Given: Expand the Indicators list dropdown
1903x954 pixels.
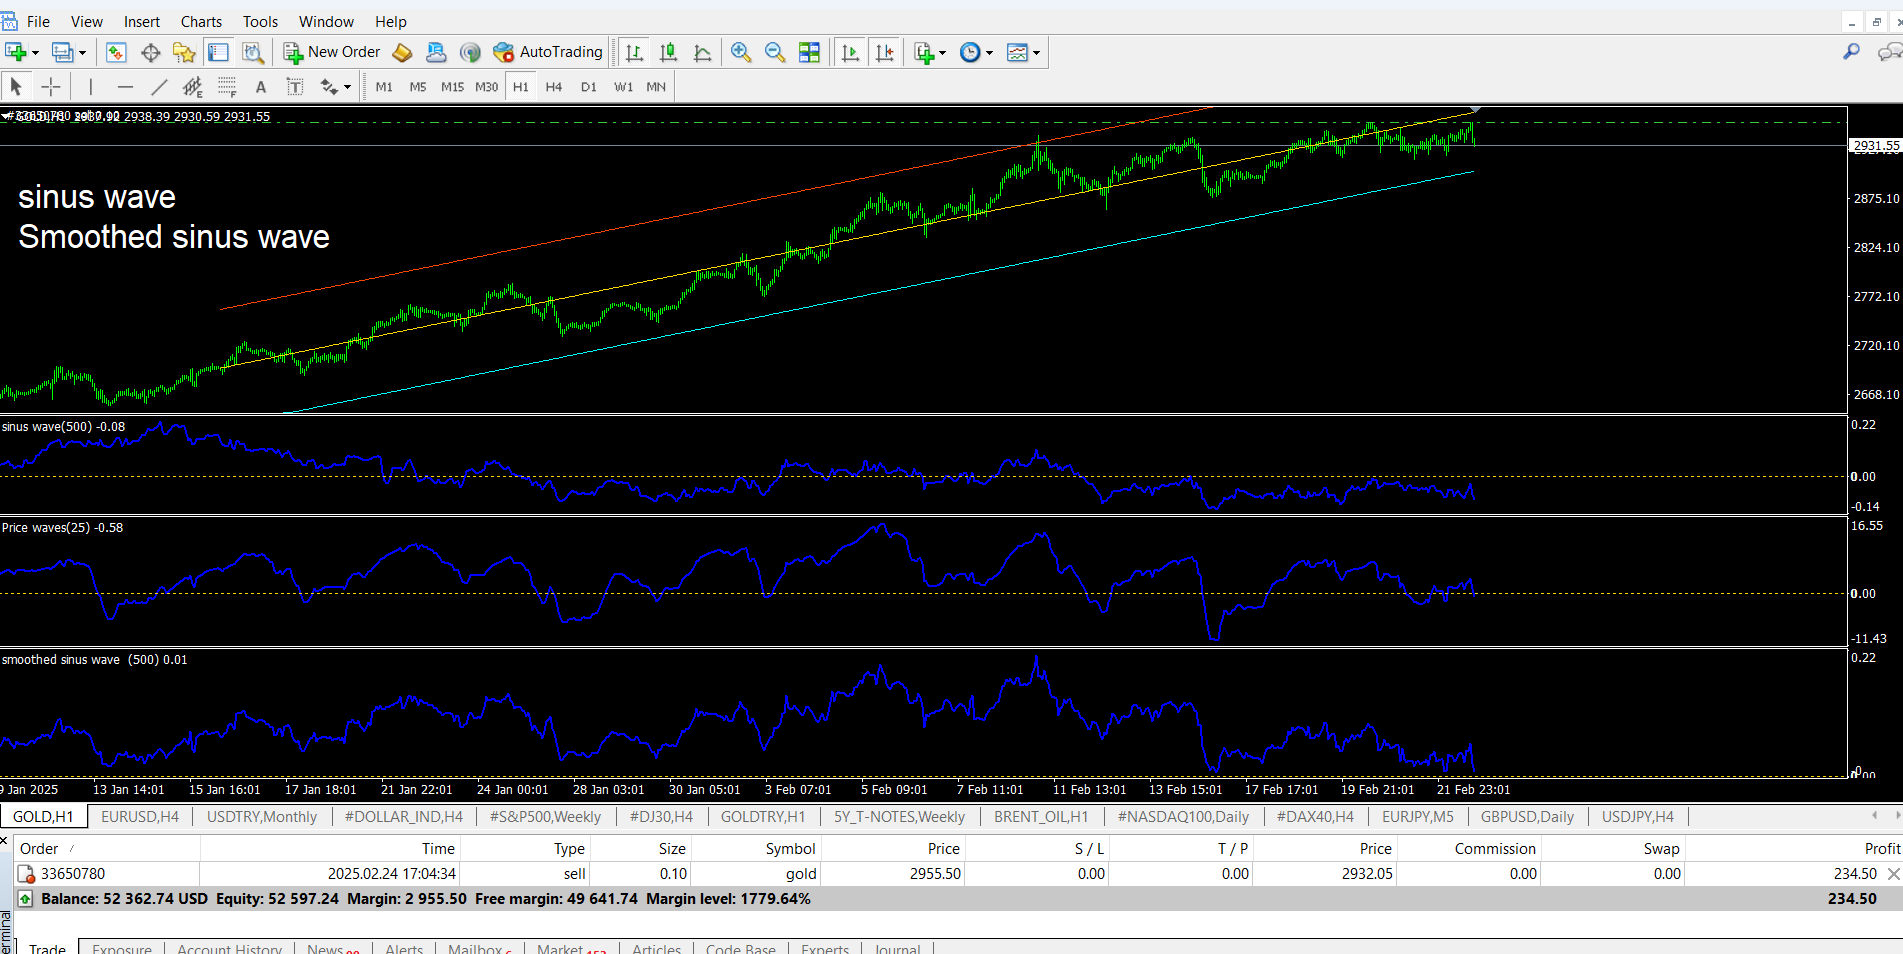Looking at the screenshot, I should click(942, 53).
